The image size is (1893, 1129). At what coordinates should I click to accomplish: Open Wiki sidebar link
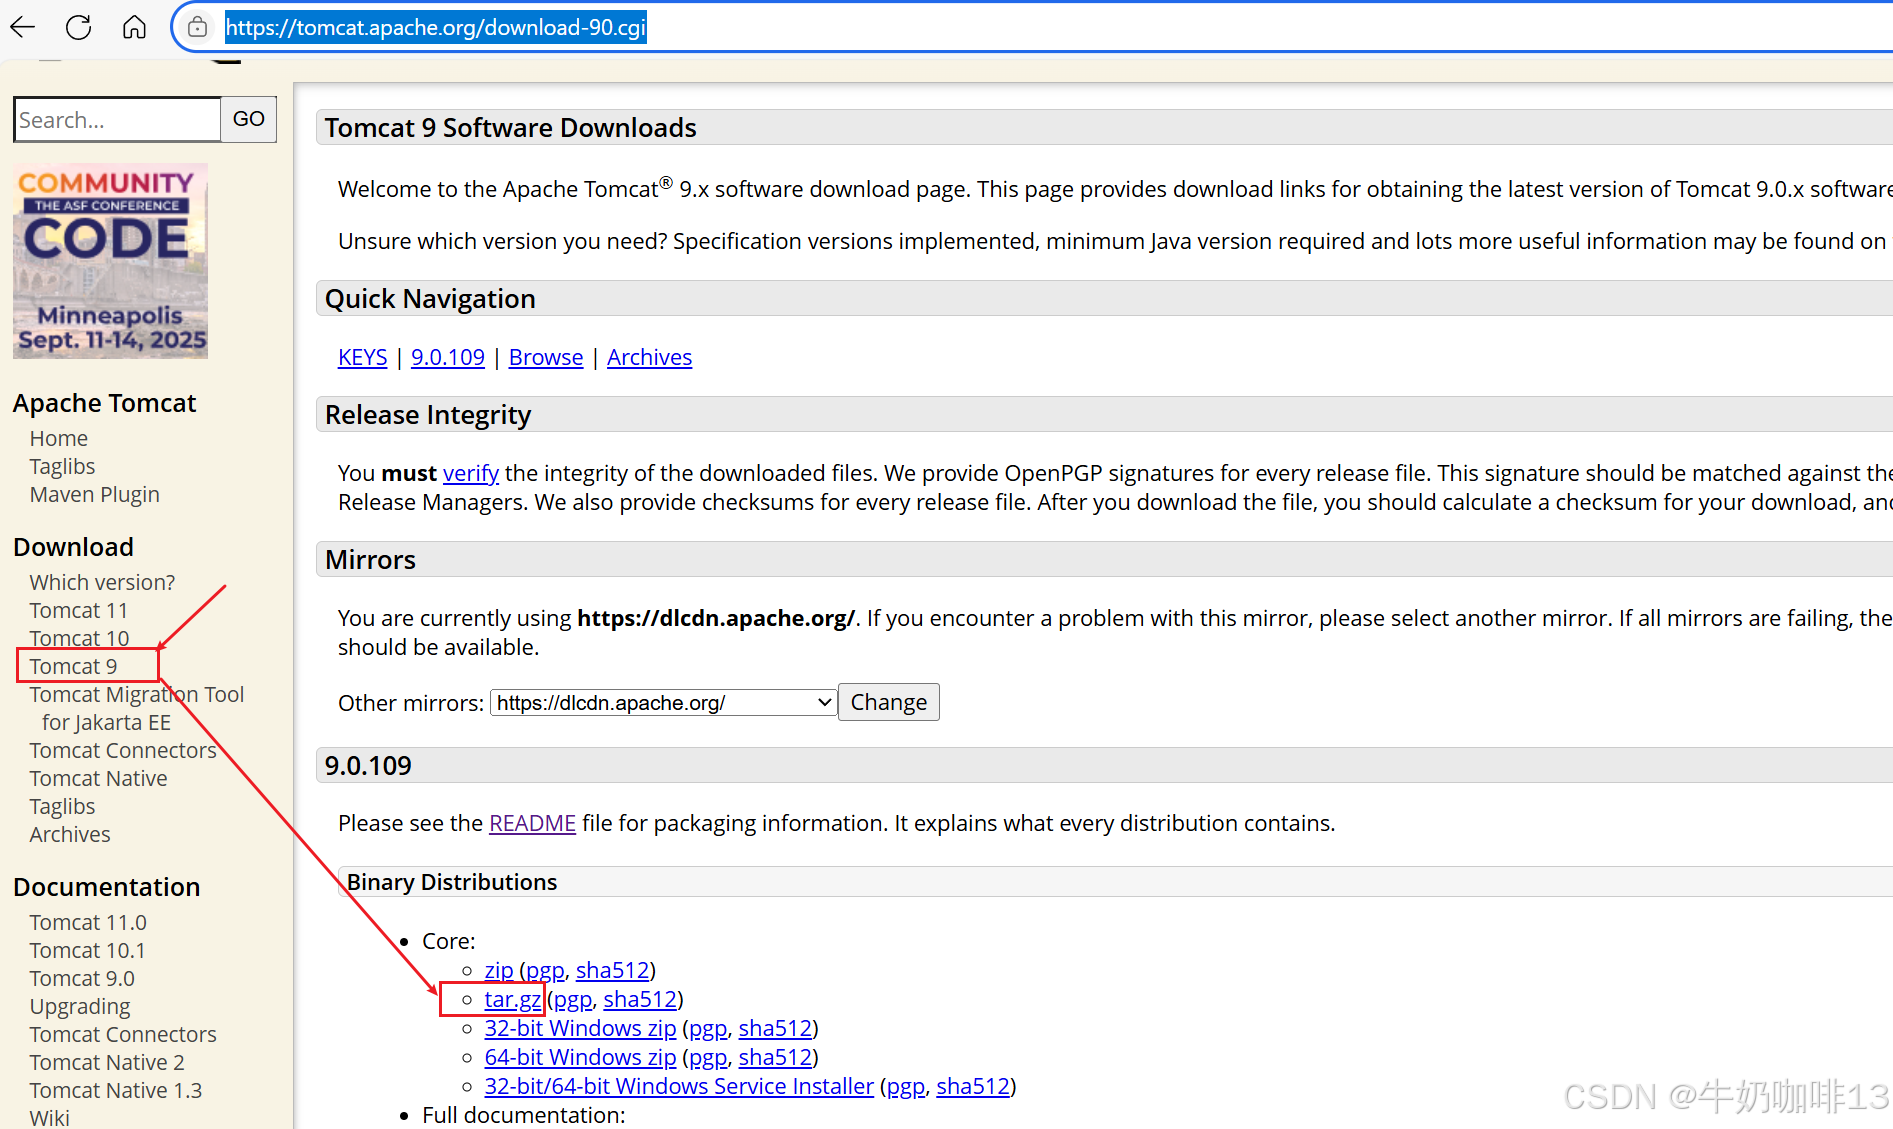point(50,1117)
